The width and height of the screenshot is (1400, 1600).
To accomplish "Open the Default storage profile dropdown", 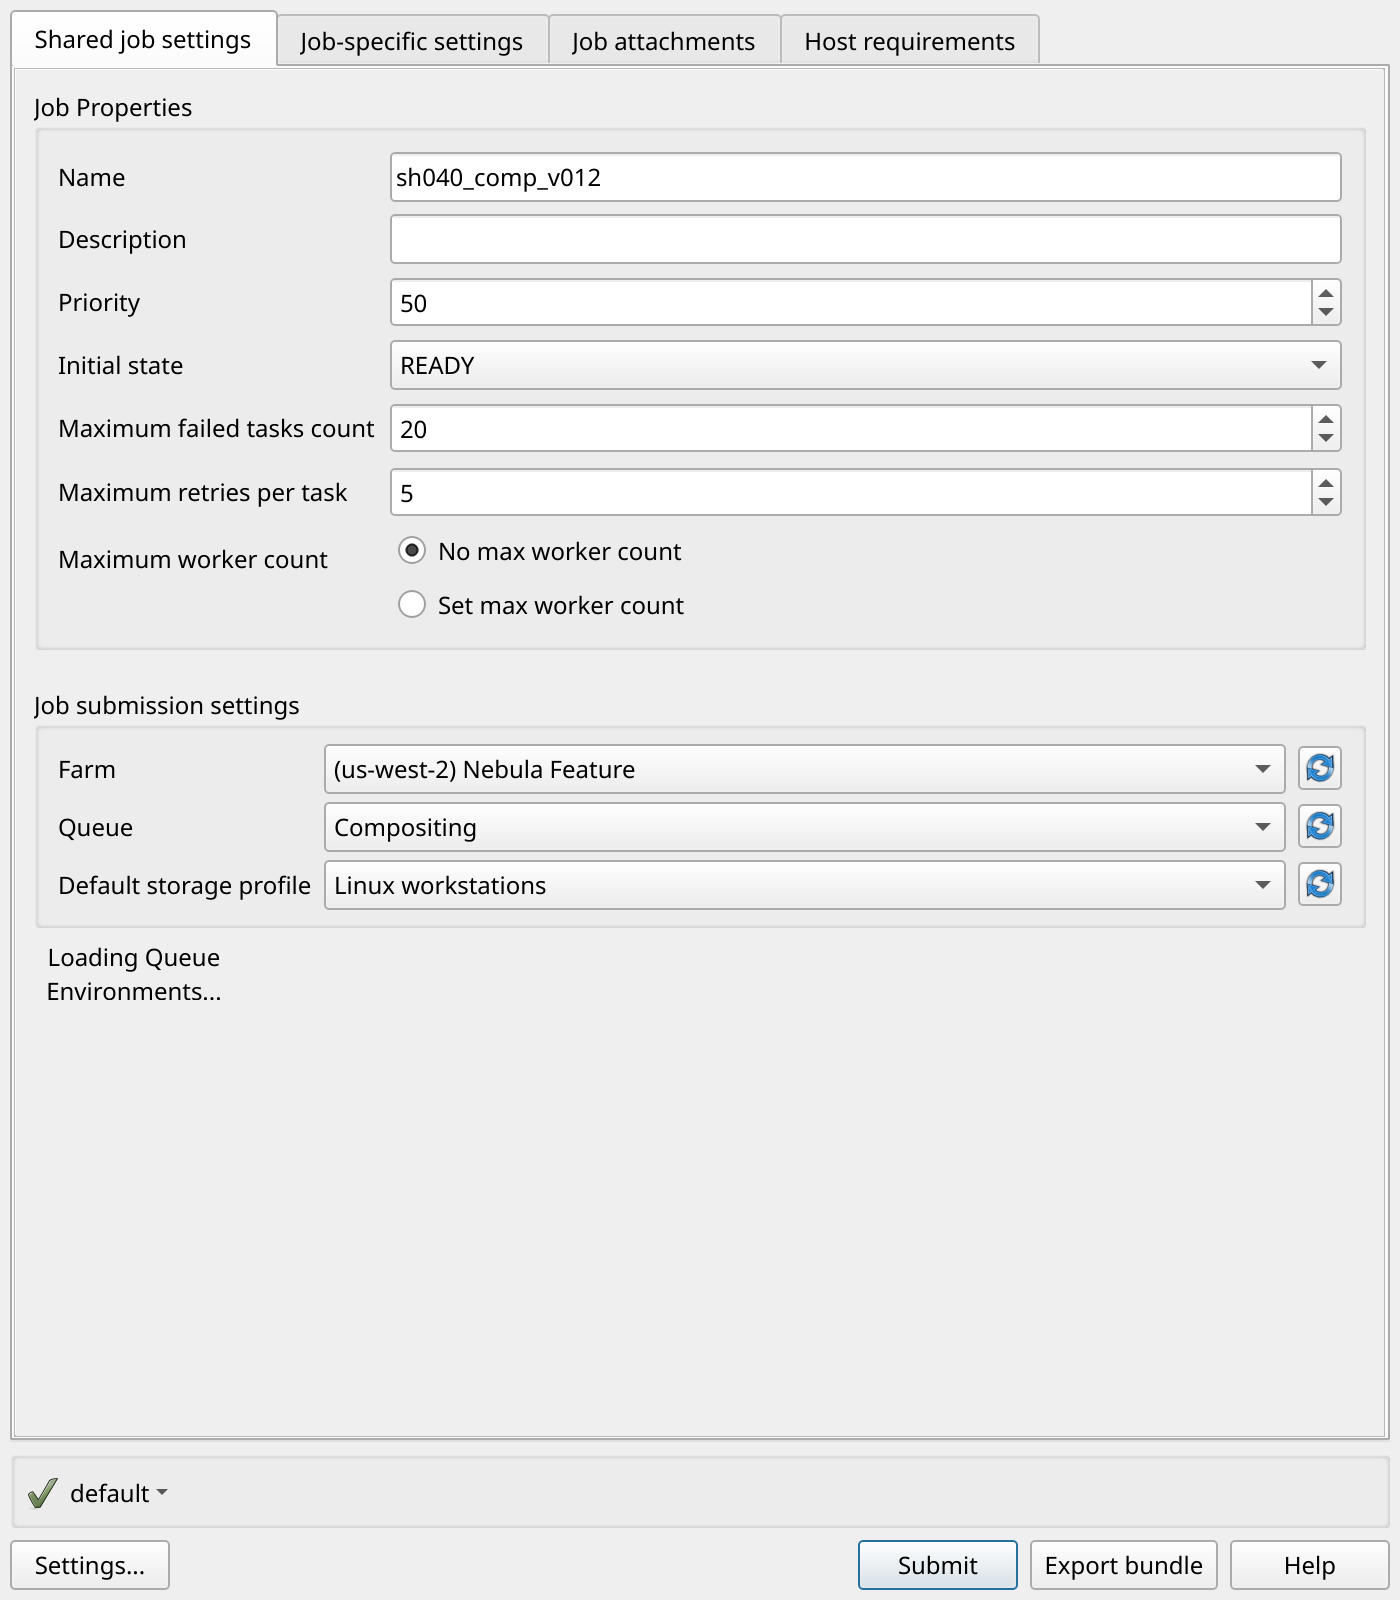I will pyautogui.click(x=804, y=885).
